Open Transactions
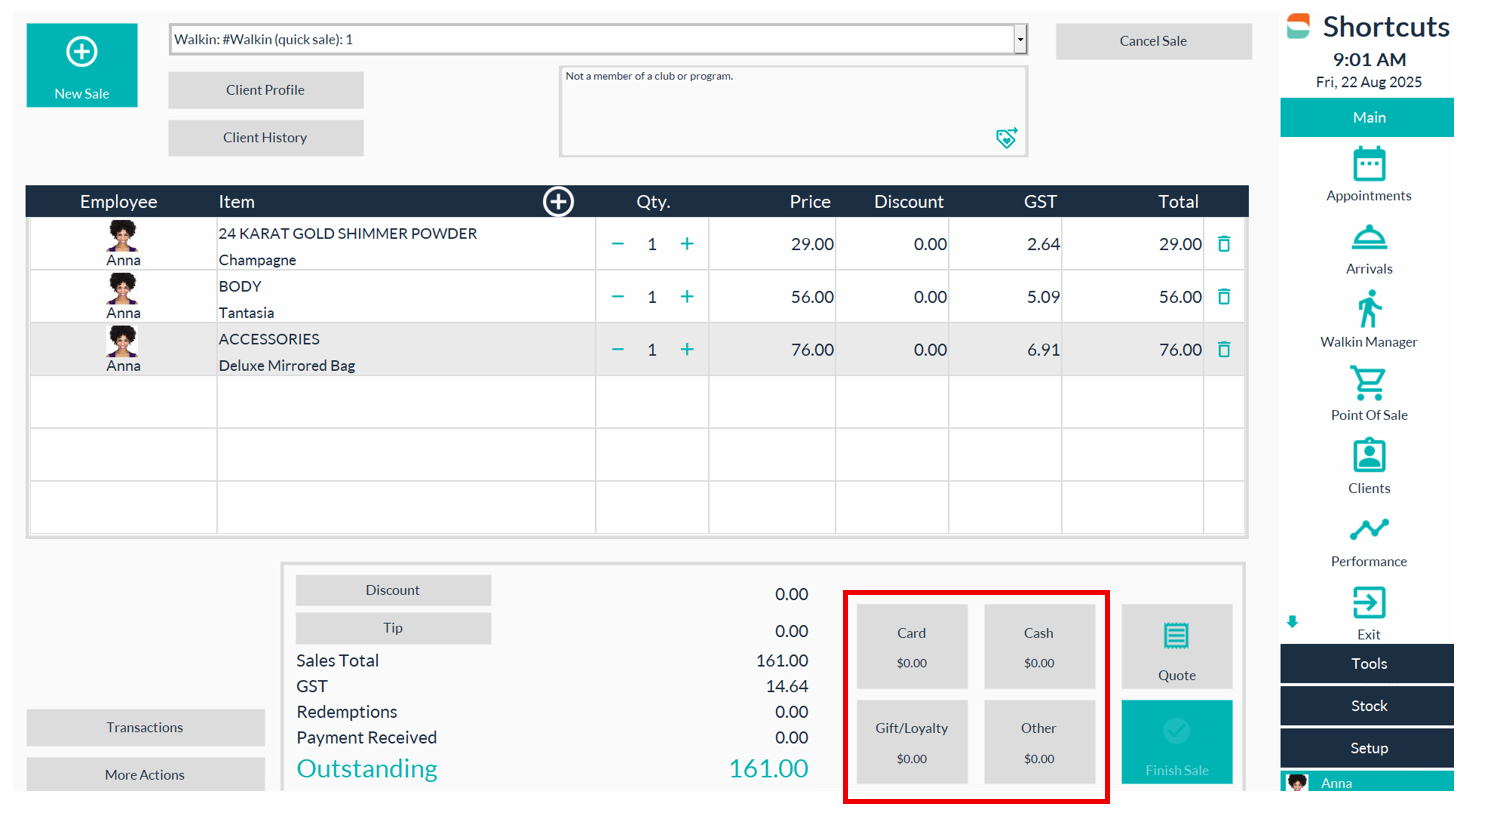Screen dimensions: 1507x819 pyautogui.click(x=146, y=727)
